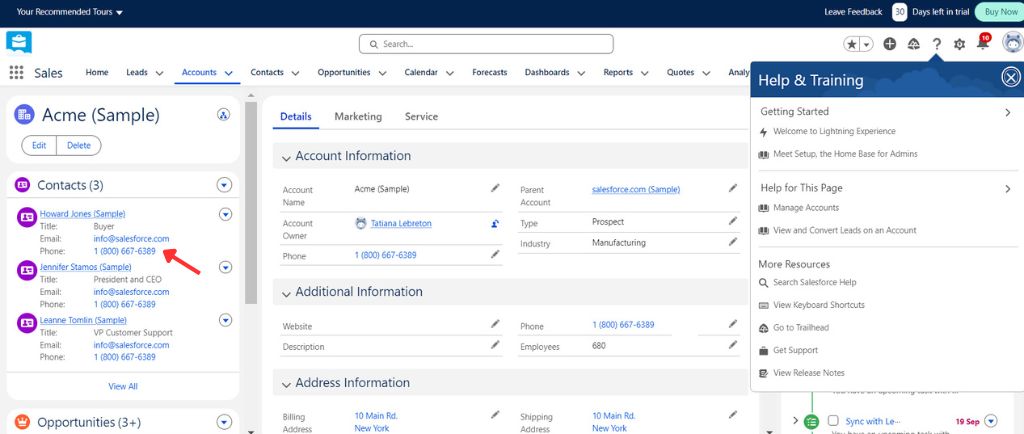Open the App Launcher grid icon
The height and width of the screenshot is (434, 1024).
[x=16, y=72]
